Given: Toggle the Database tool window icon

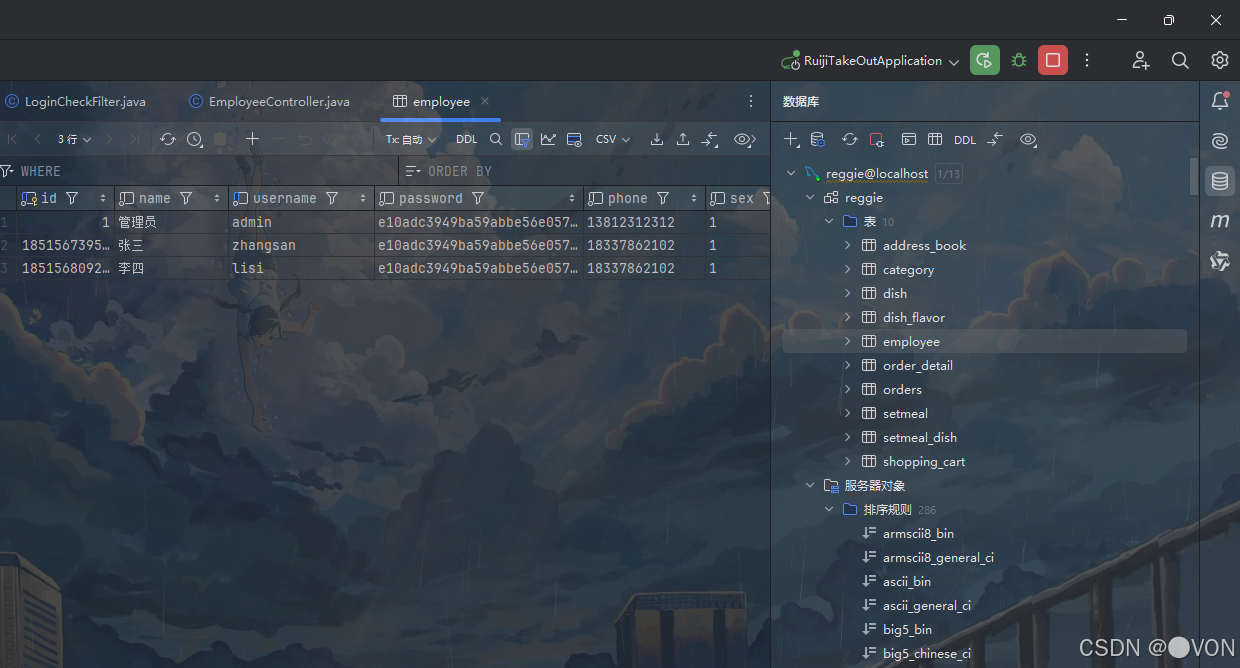Looking at the screenshot, I should tap(1220, 181).
